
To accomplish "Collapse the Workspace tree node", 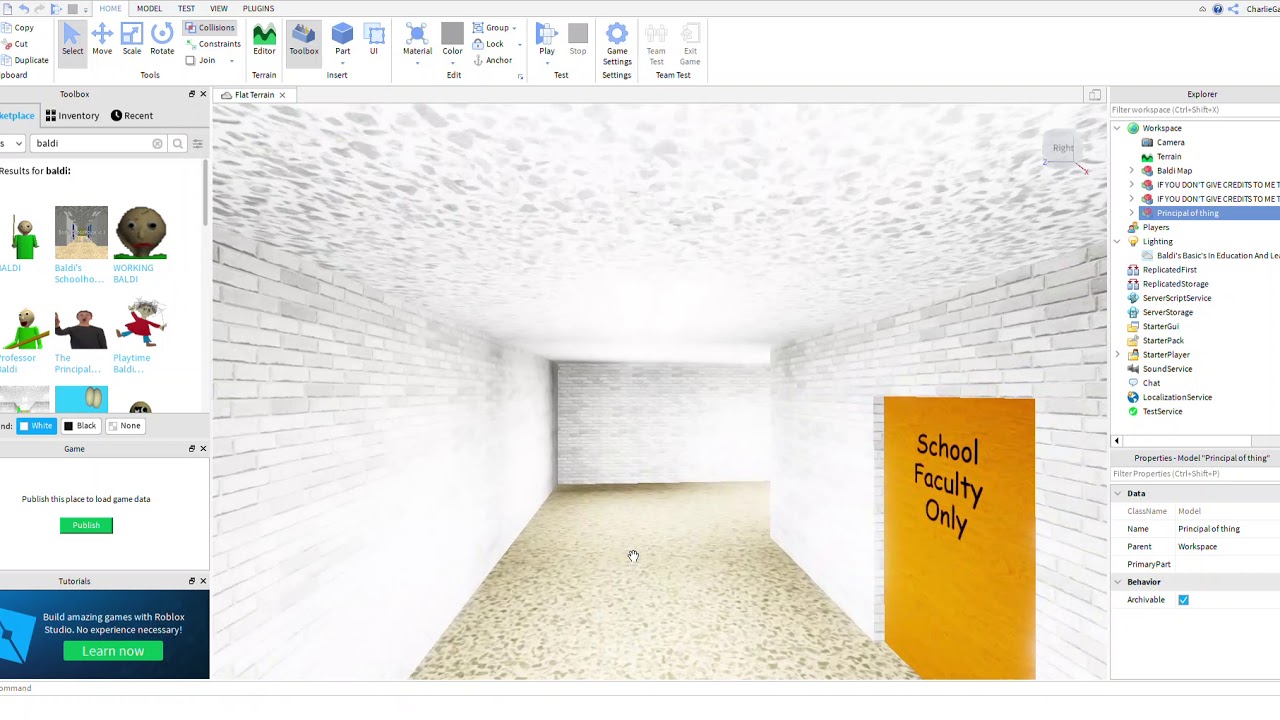I will [x=1117, y=128].
